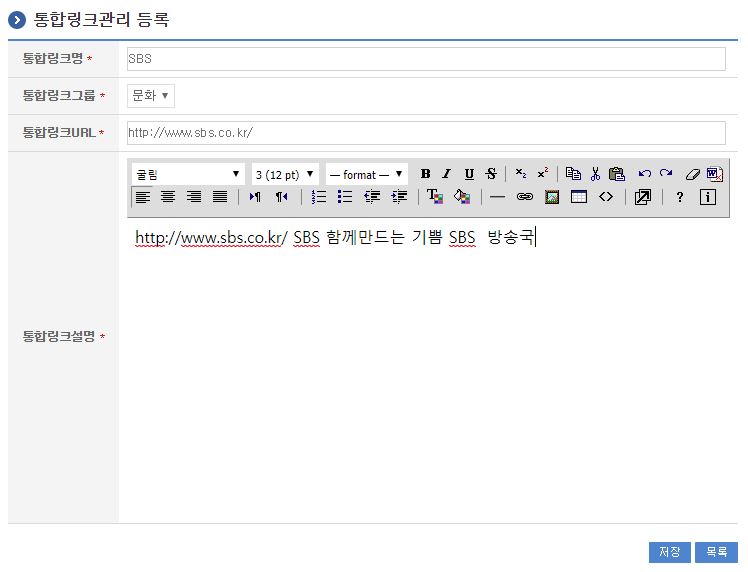Image resolution: width=748 pixels, height=572 pixels.
Task: Open the text color picker
Action: (x=435, y=197)
